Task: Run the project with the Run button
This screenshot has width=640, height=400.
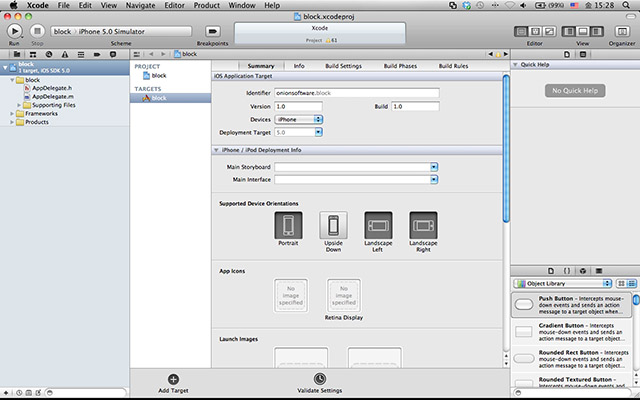Action: pos(14,31)
